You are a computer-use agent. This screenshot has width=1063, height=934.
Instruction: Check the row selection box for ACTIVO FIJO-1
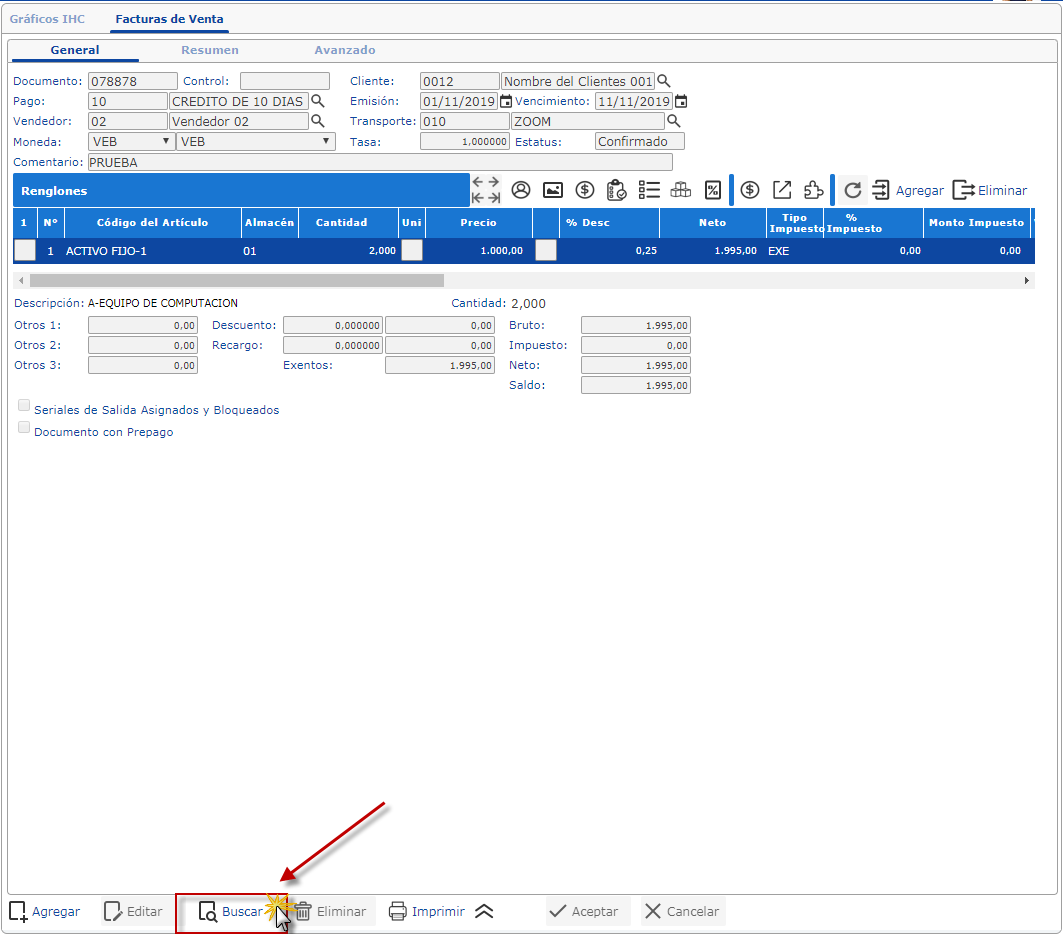click(24, 251)
